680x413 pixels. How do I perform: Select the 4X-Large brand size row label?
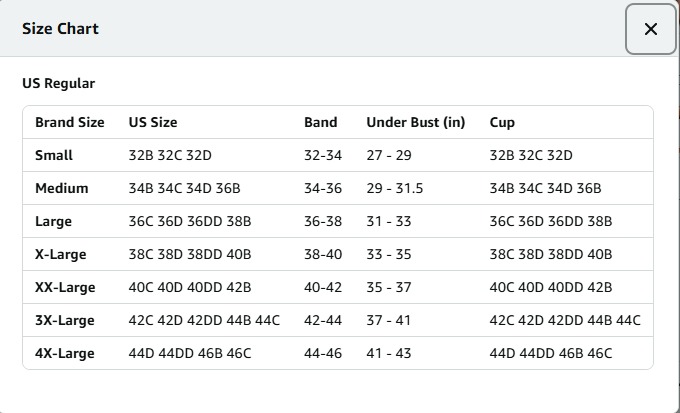(65, 354)
